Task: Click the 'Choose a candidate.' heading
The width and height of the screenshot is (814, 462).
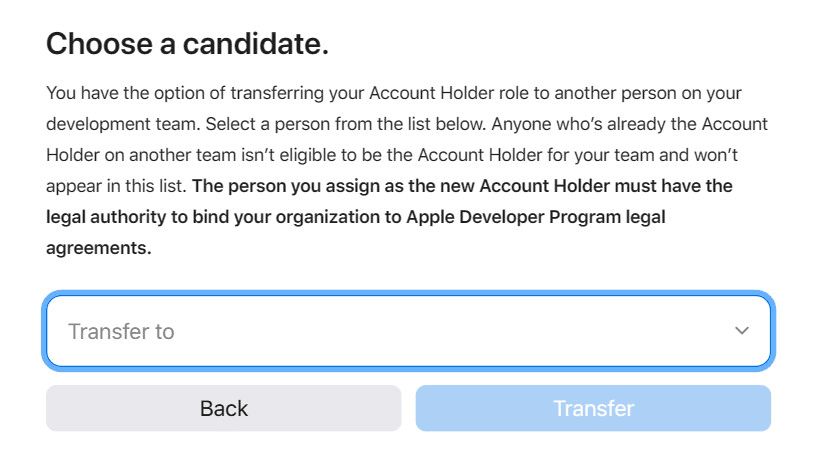Action: pos(188,44)
